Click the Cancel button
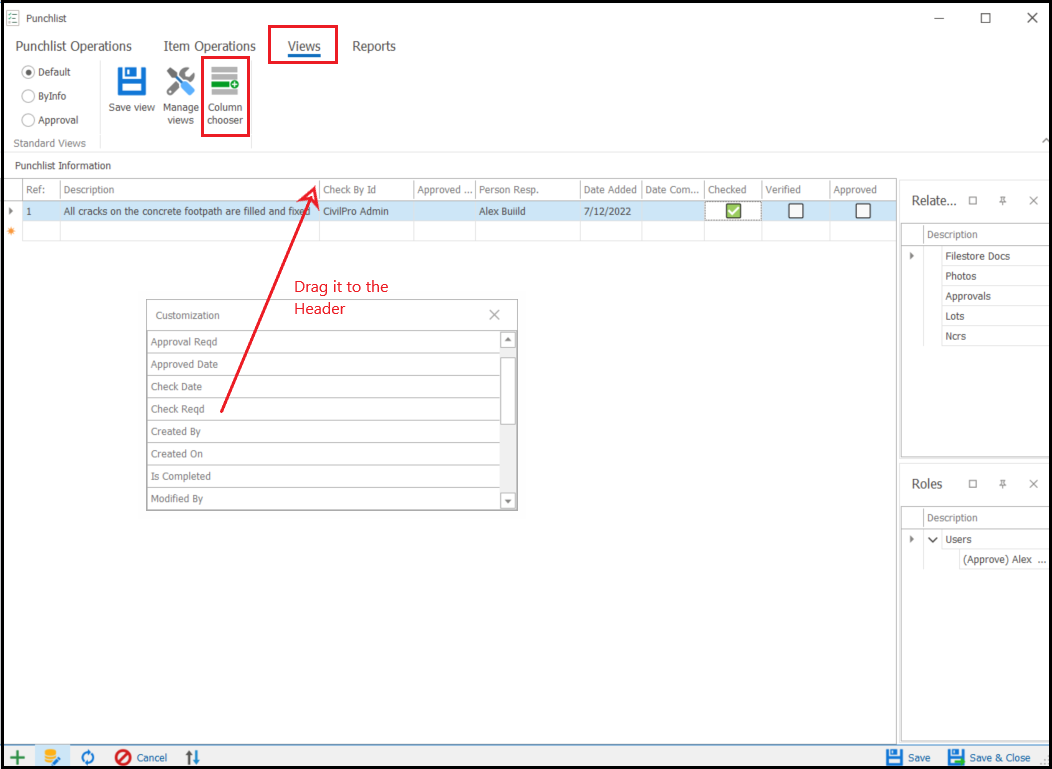The width and height of the screenshot is (1052, 769). point(141,757)
